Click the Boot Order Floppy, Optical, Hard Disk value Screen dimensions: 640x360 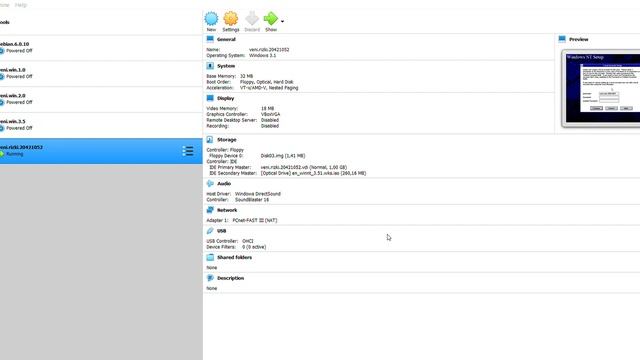pos(267,82)
